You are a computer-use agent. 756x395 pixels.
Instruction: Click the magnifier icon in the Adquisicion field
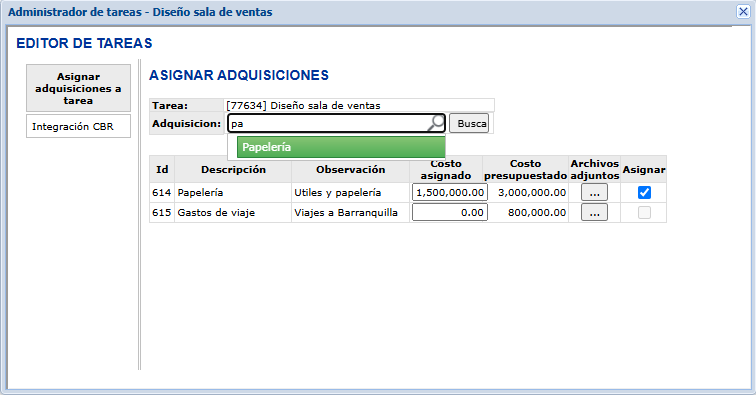coord(436,123)
